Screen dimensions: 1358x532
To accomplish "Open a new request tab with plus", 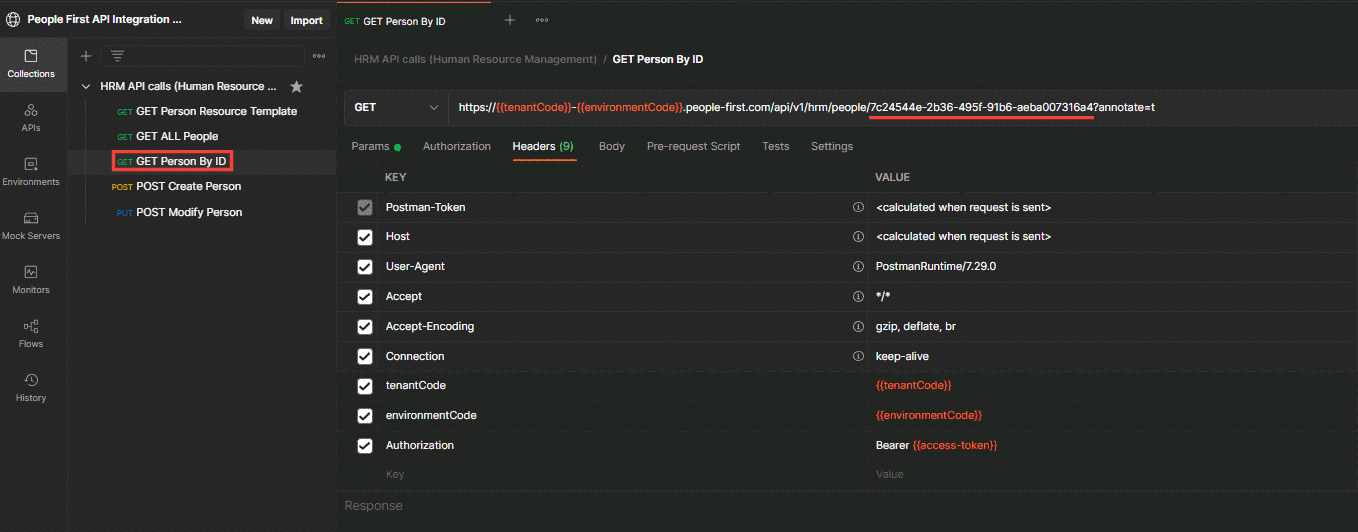I will tap(509, 20).
